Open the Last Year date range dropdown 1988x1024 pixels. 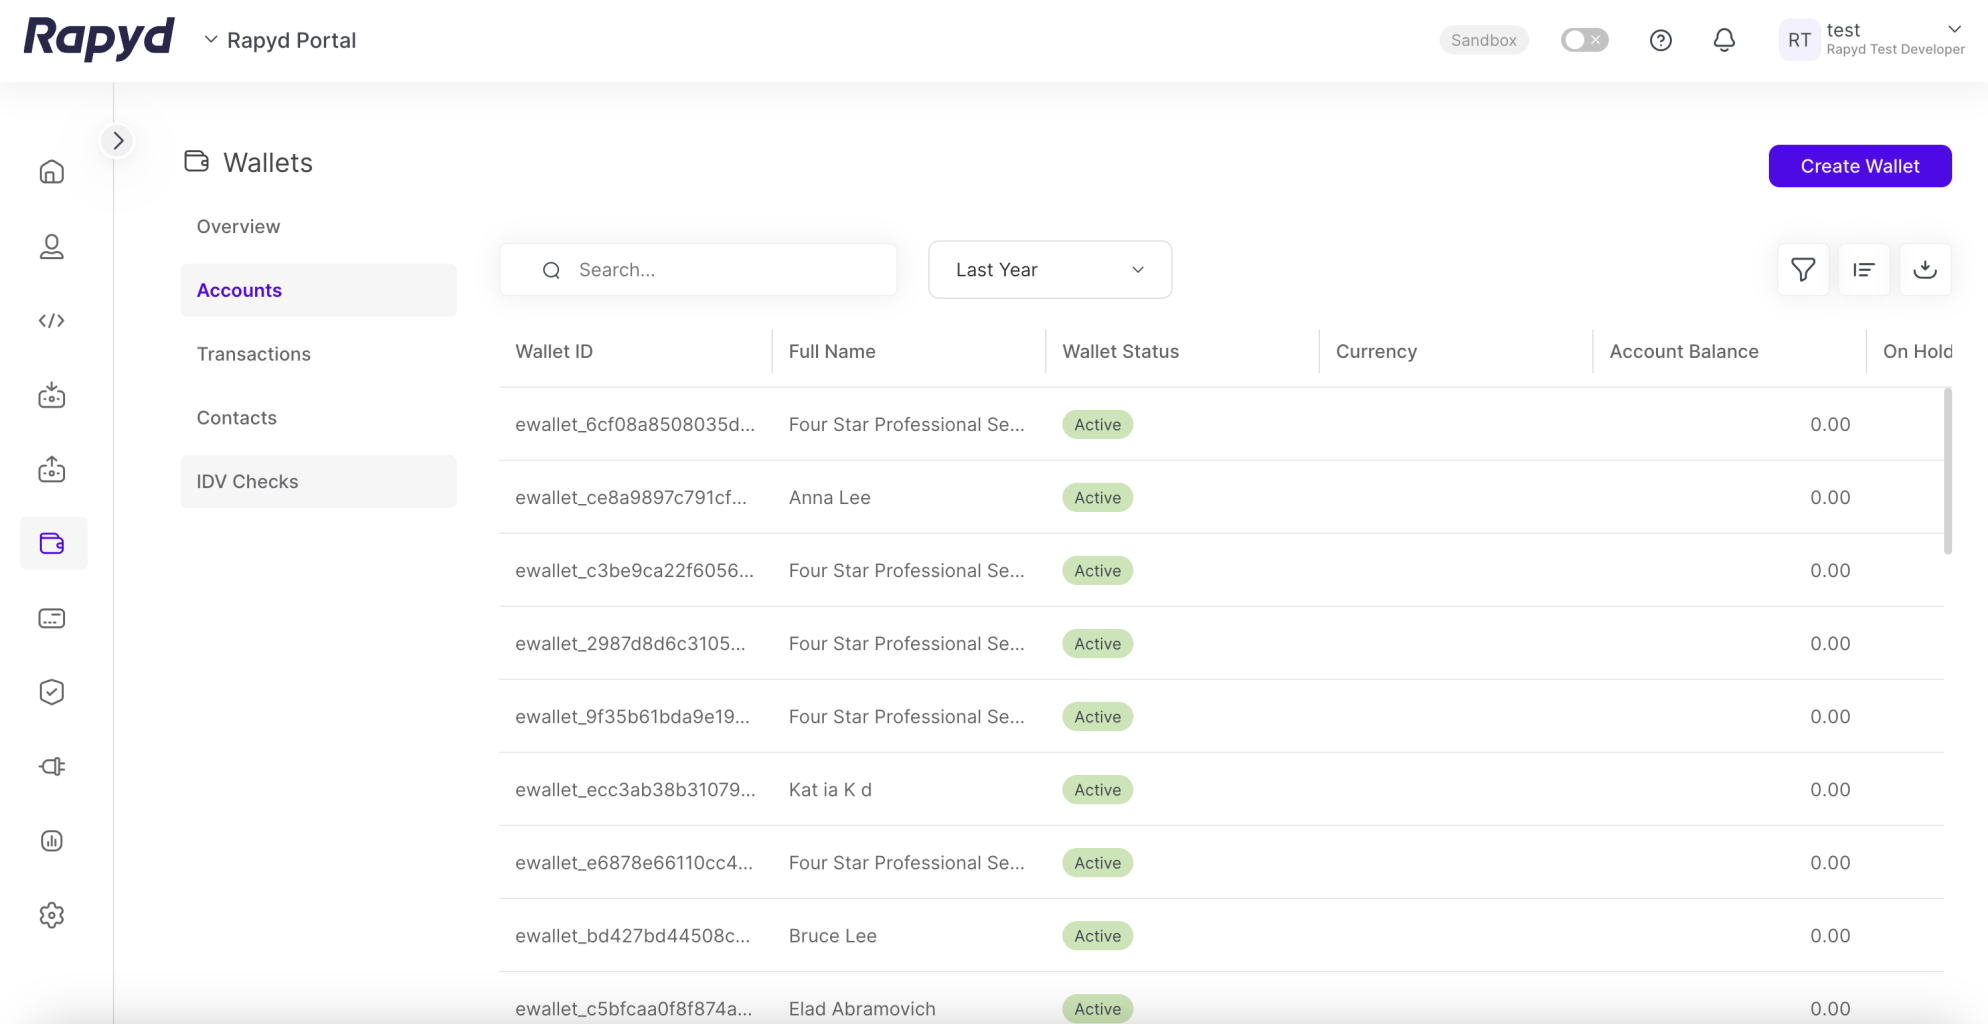point(1050,270)
